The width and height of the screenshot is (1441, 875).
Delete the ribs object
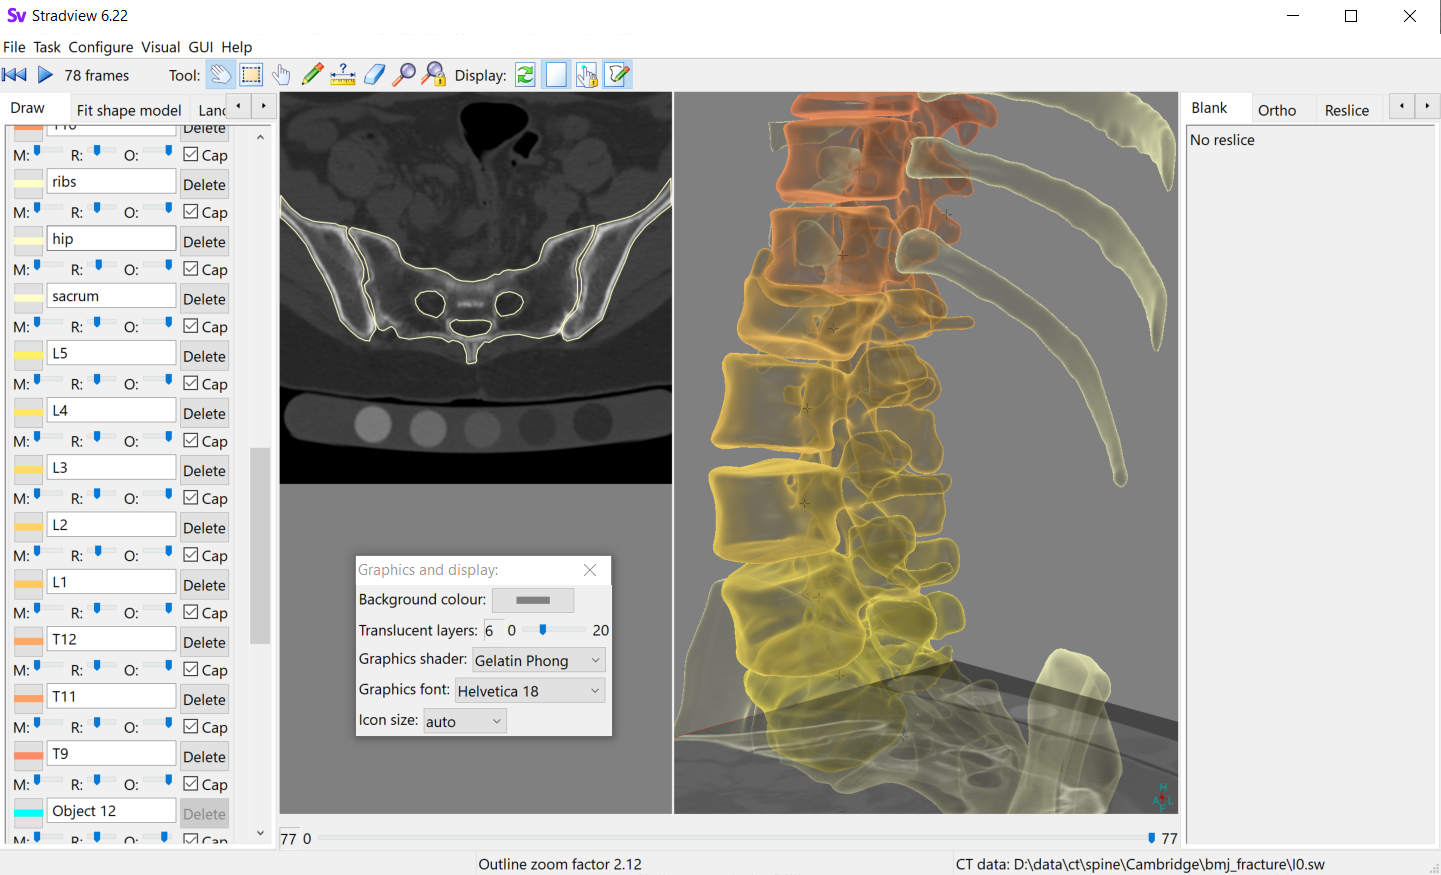tap(205, 185)
